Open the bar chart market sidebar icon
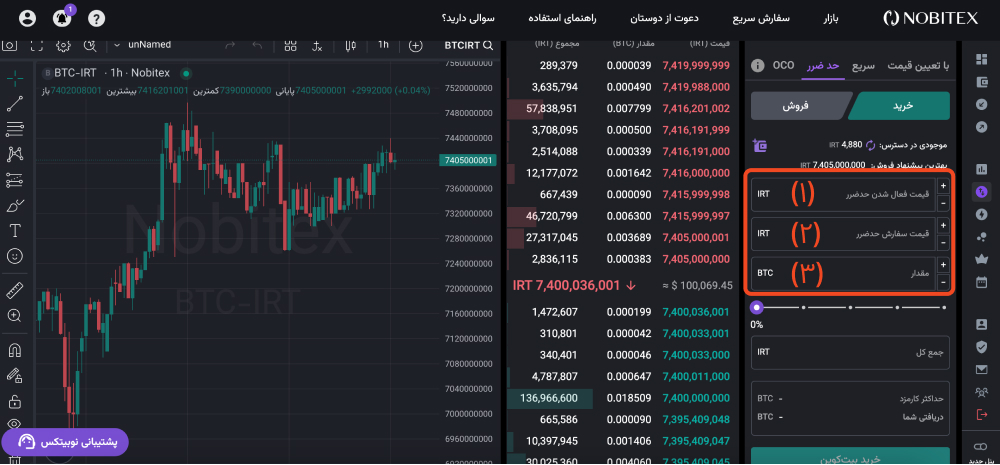Screen dimensions: 1000x465 [x=981, y=169]
